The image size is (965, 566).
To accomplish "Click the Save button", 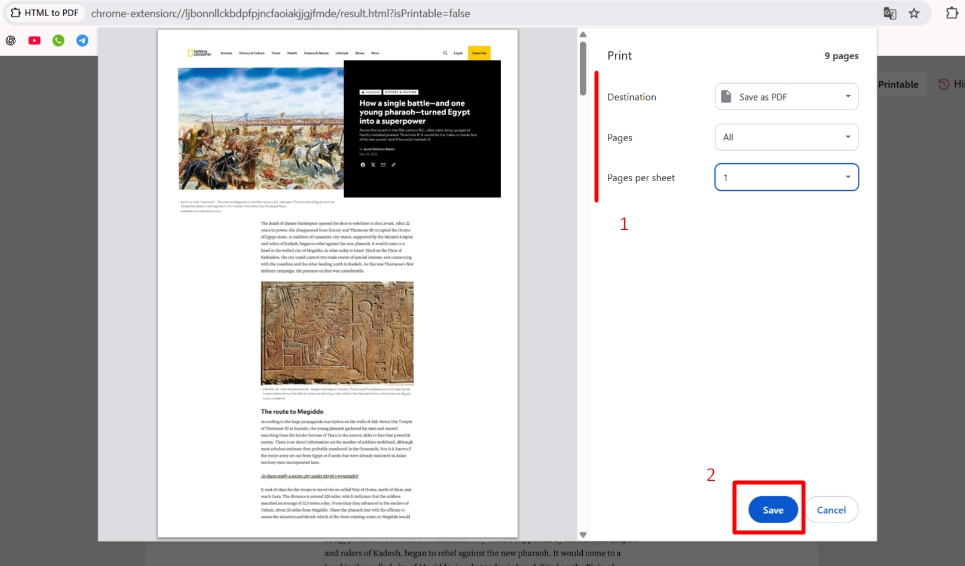I will tap(773, 510).
